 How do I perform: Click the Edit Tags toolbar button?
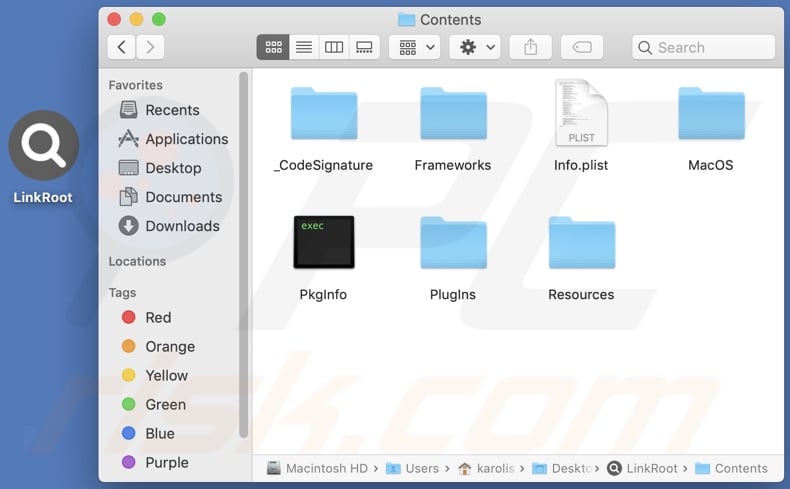[581, 47]
